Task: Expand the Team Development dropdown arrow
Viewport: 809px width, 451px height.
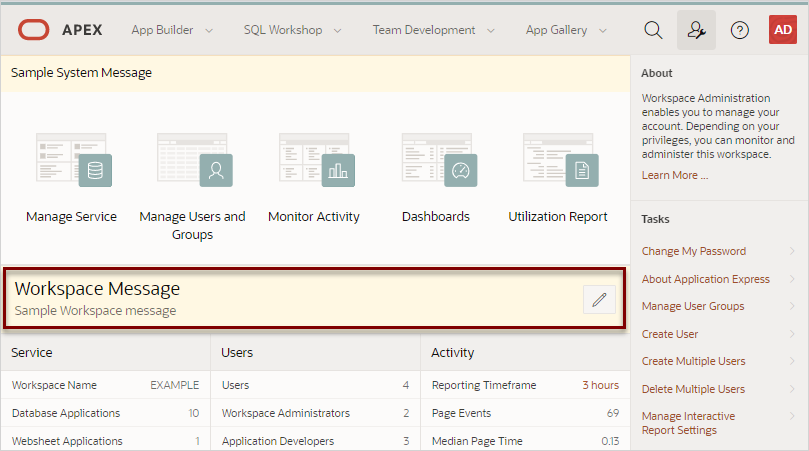Action: click(491, 30)
